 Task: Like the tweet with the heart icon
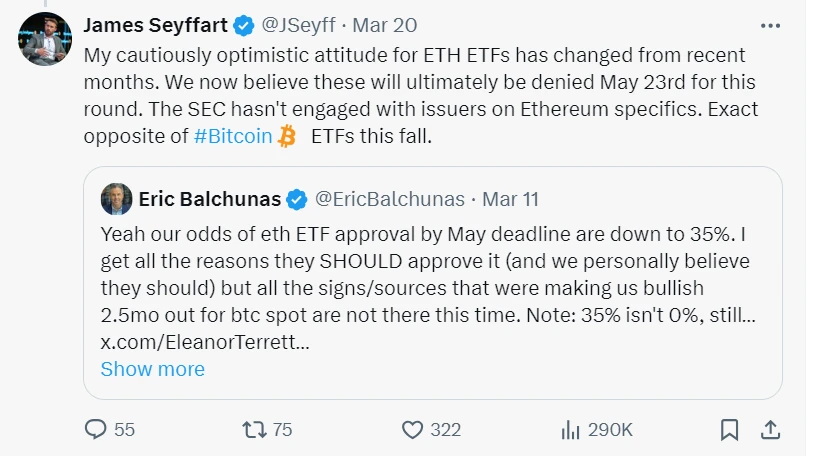pyautogui.click(x=413, y=429)
